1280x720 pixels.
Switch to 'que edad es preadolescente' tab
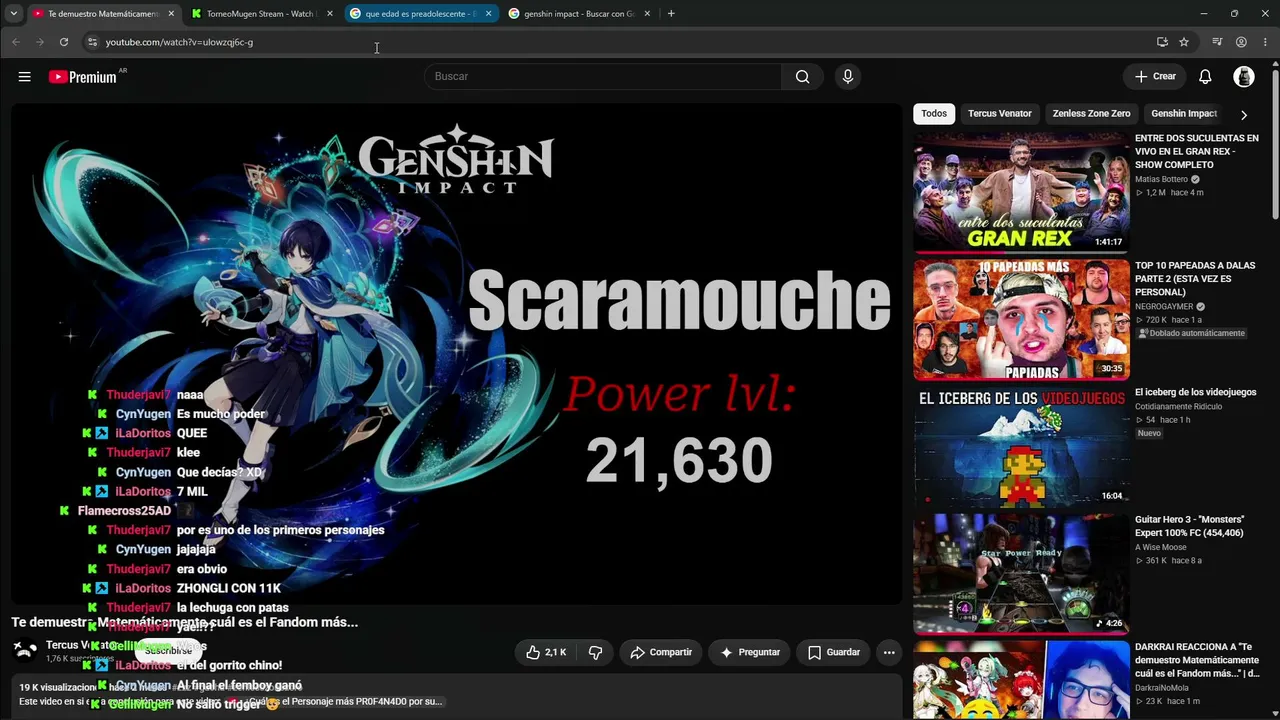[420, 14]
